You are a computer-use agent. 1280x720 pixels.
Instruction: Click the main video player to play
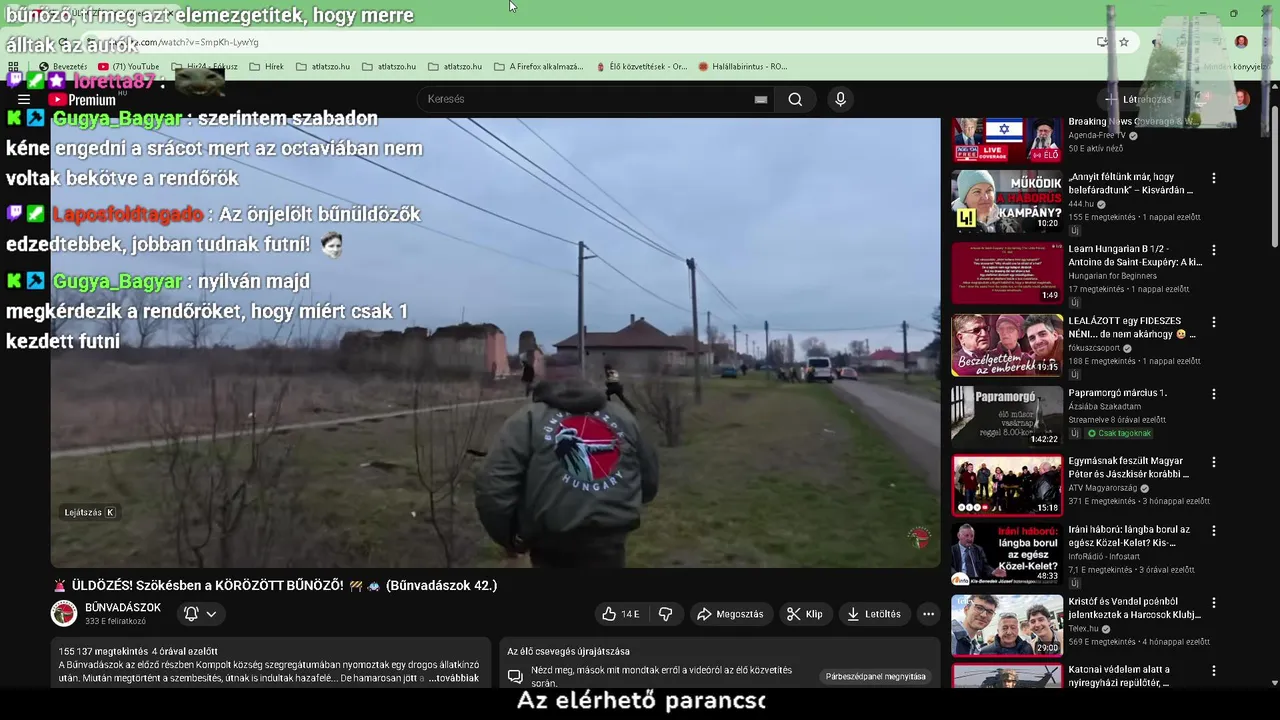point(495,343)
